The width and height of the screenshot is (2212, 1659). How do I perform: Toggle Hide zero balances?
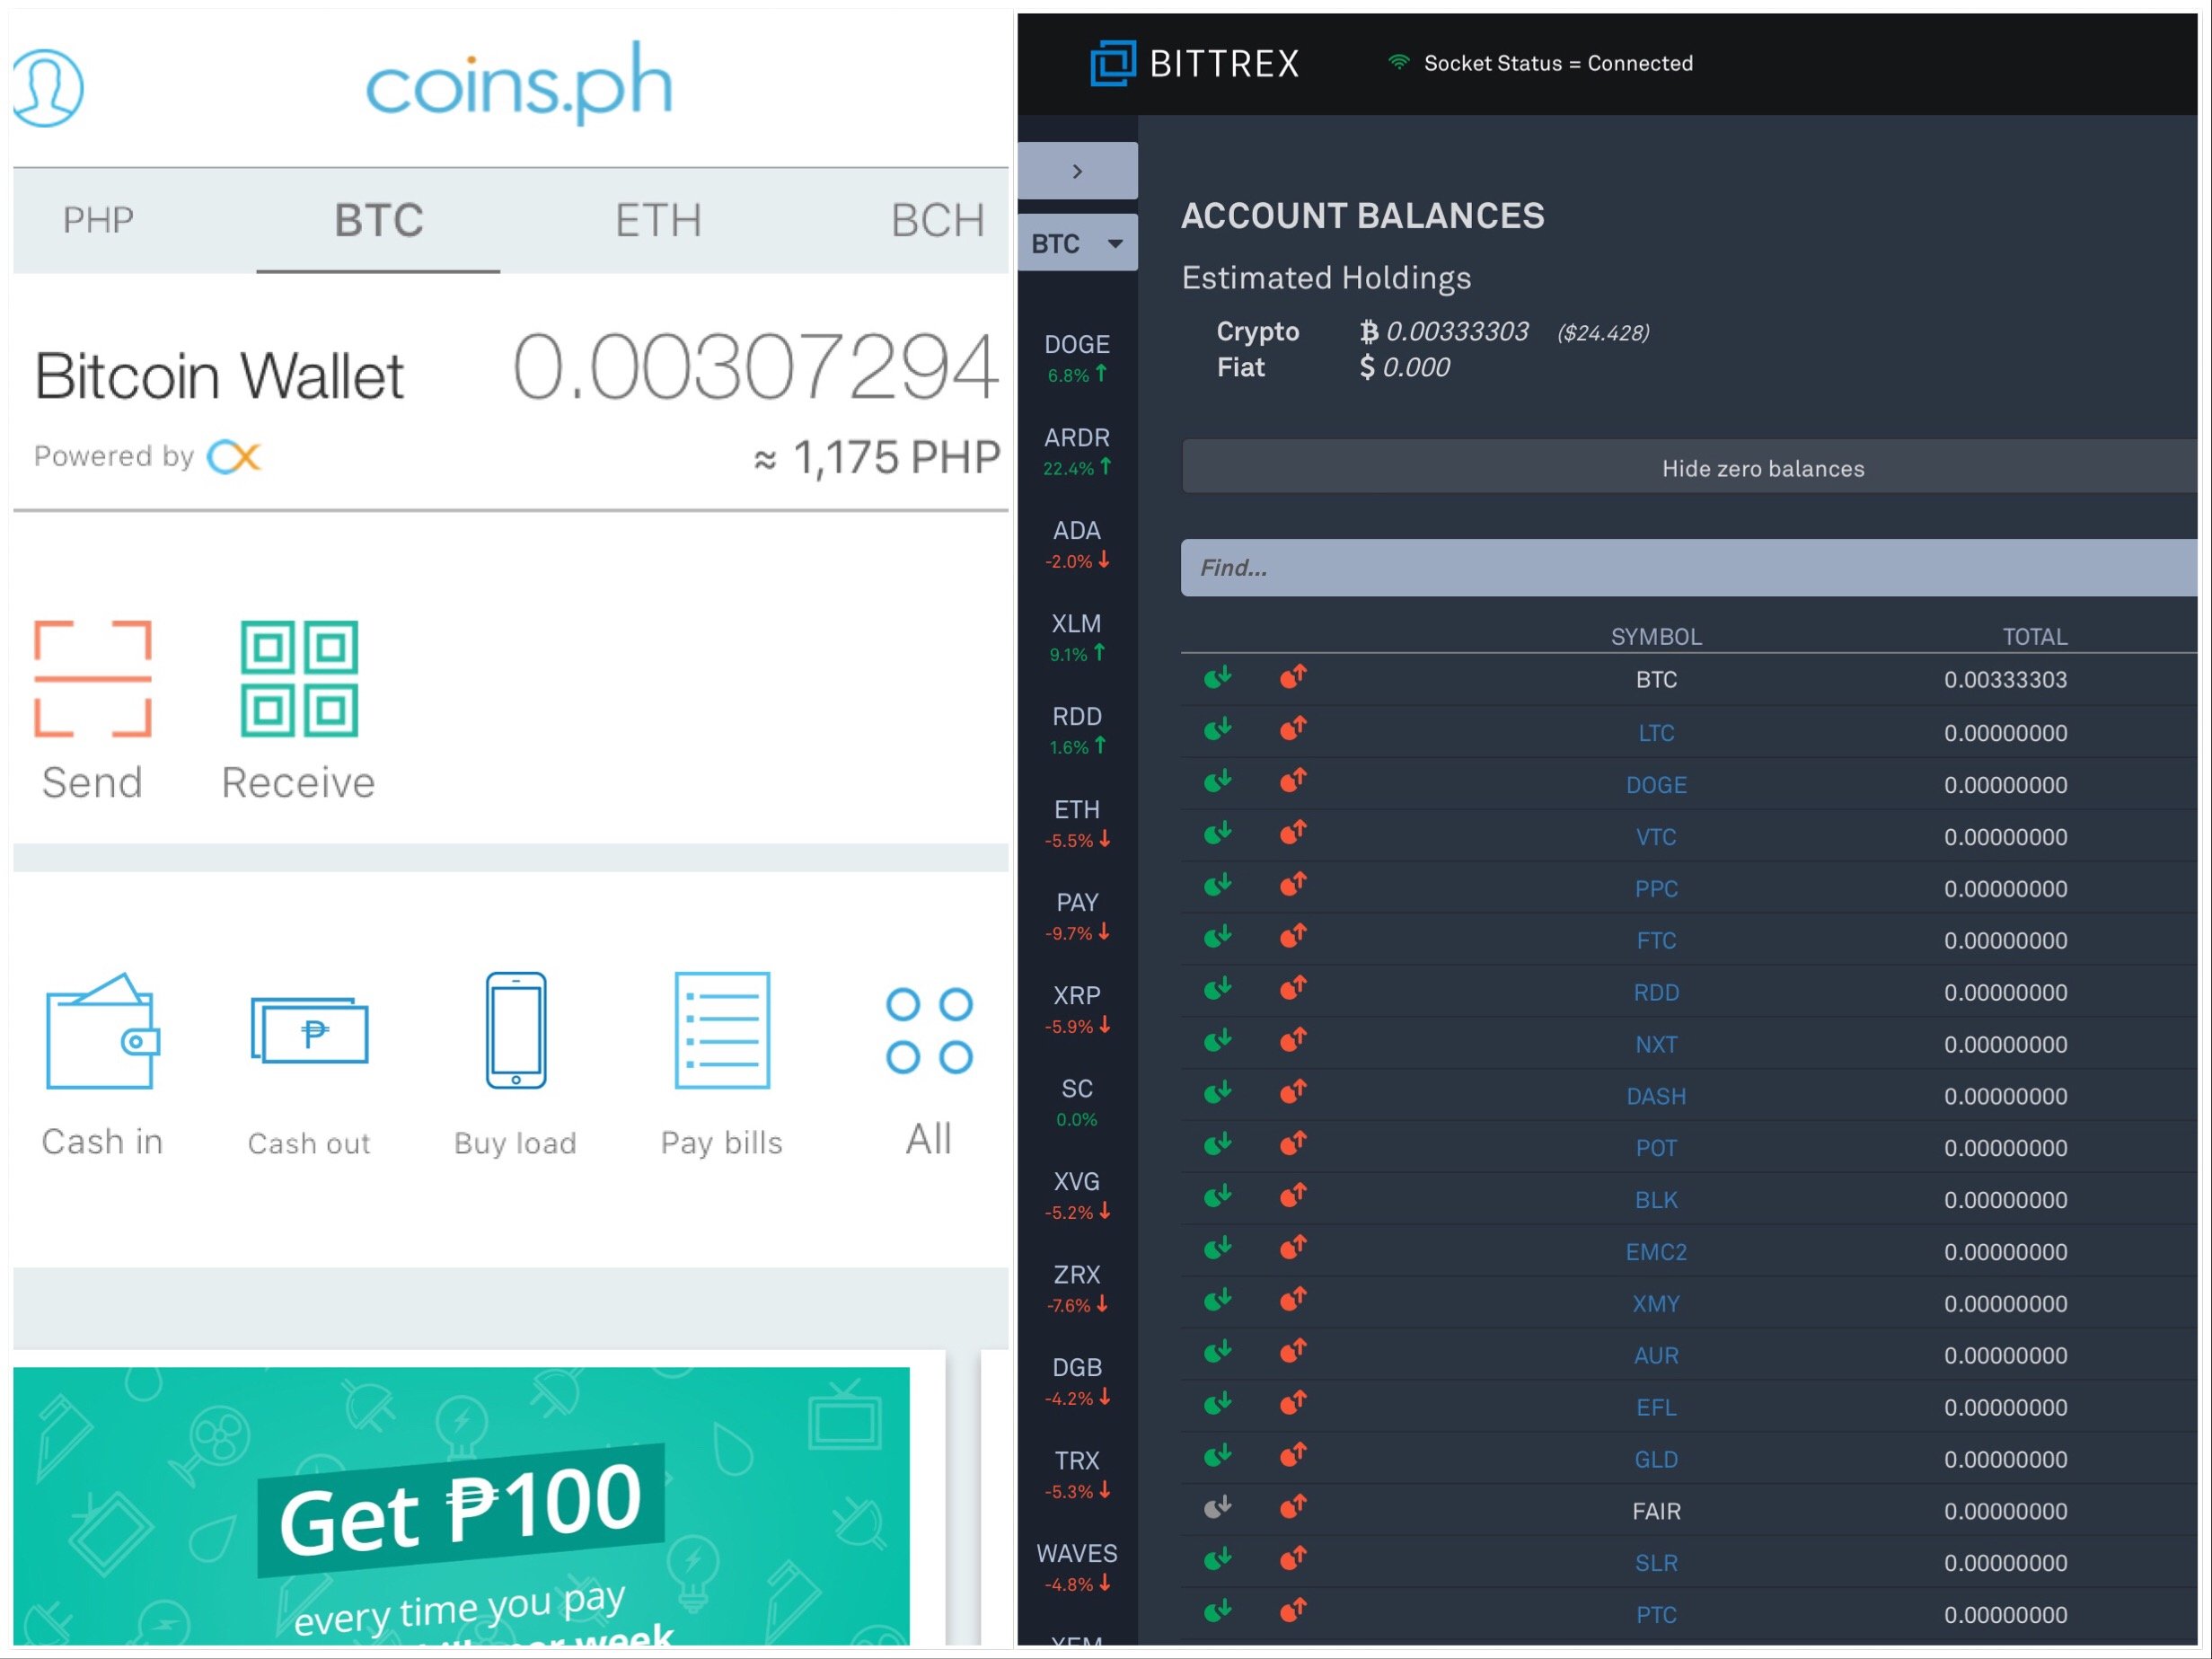coord(1762,468)
